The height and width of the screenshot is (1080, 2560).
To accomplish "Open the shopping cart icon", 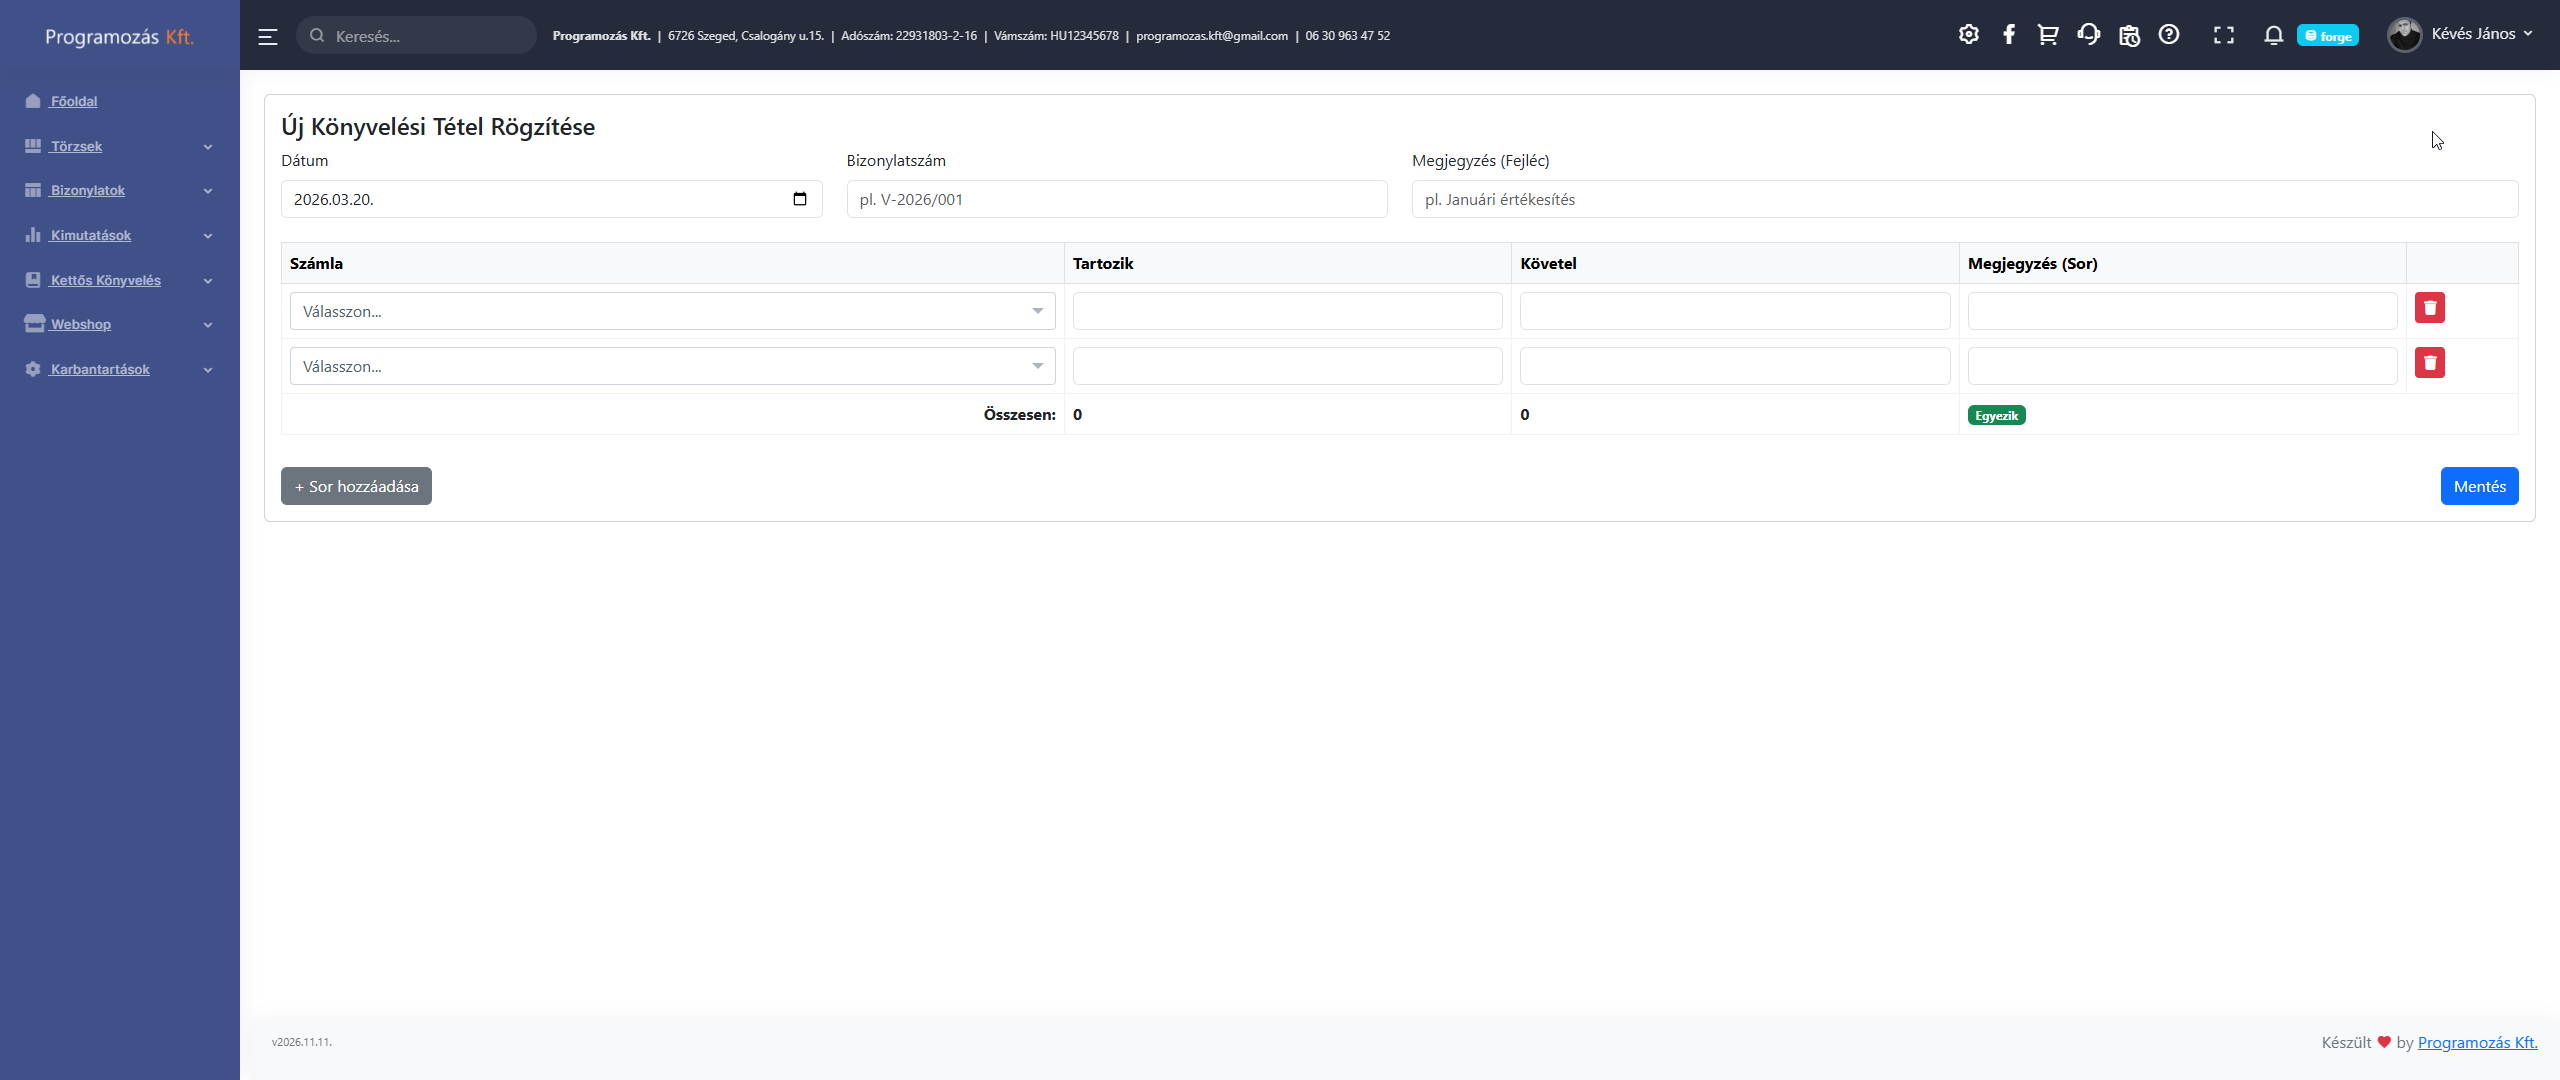I will [2048, 35].
